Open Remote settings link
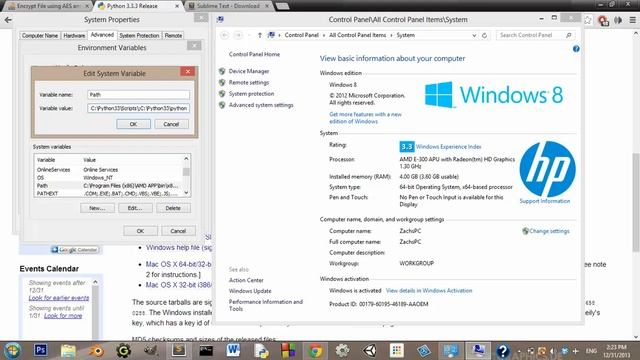 [249, 82]
